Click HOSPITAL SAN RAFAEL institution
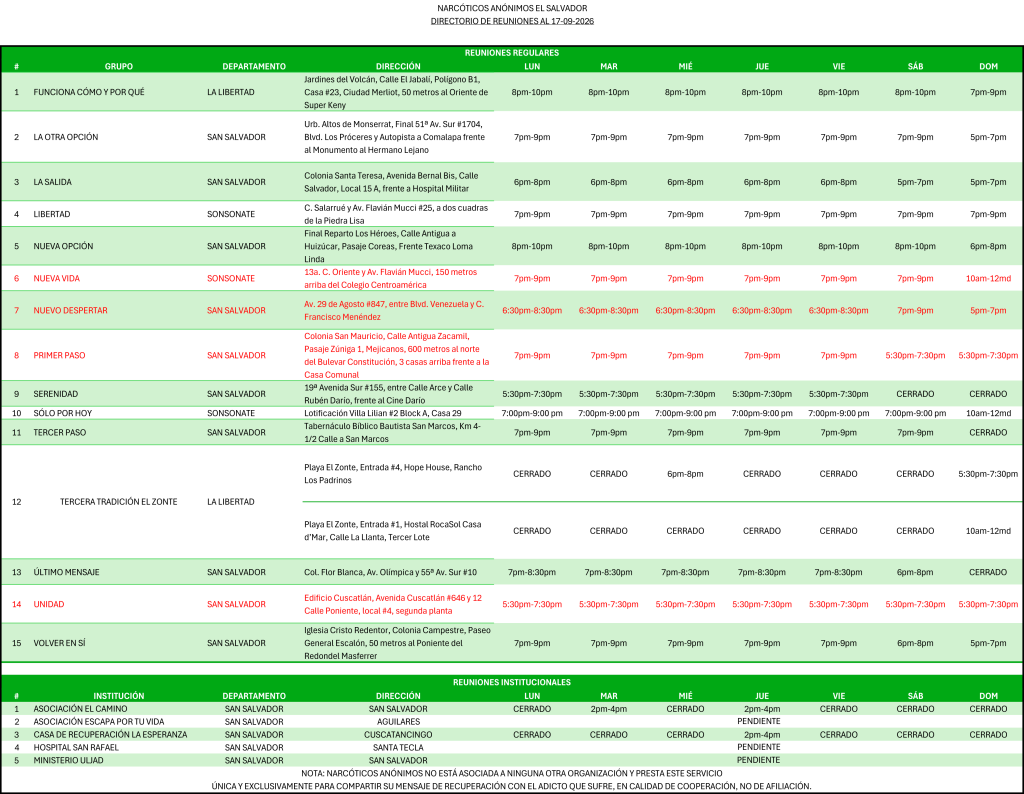Image resolution: width=1024 pixels, height=794 pixels. click(x=76, y=748)
